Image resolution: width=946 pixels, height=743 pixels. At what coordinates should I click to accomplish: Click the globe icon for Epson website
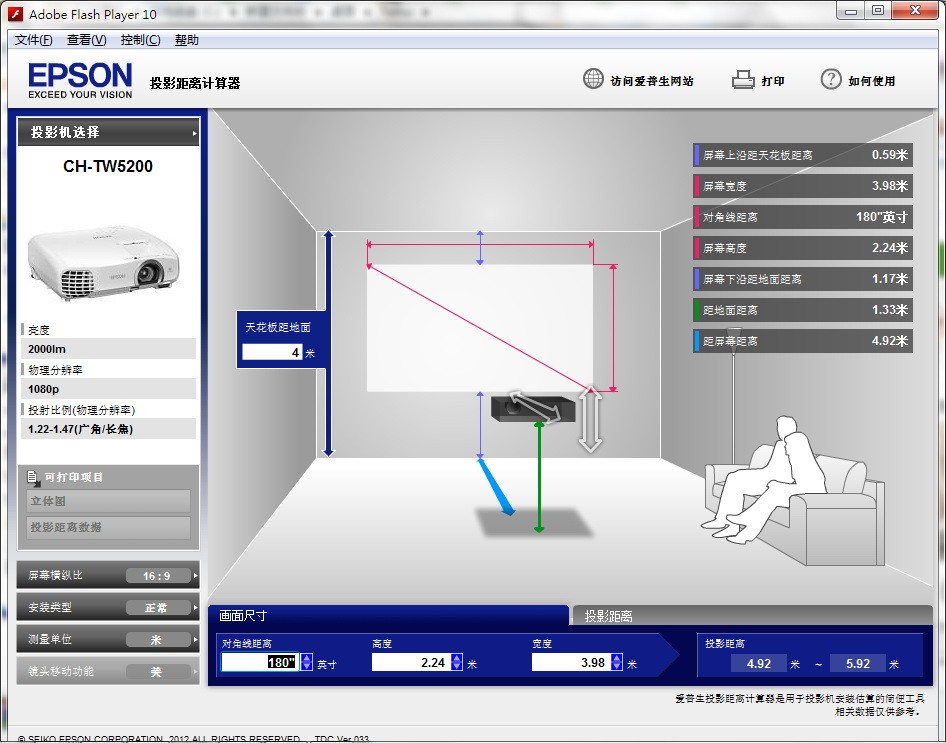tap(593, 80)
